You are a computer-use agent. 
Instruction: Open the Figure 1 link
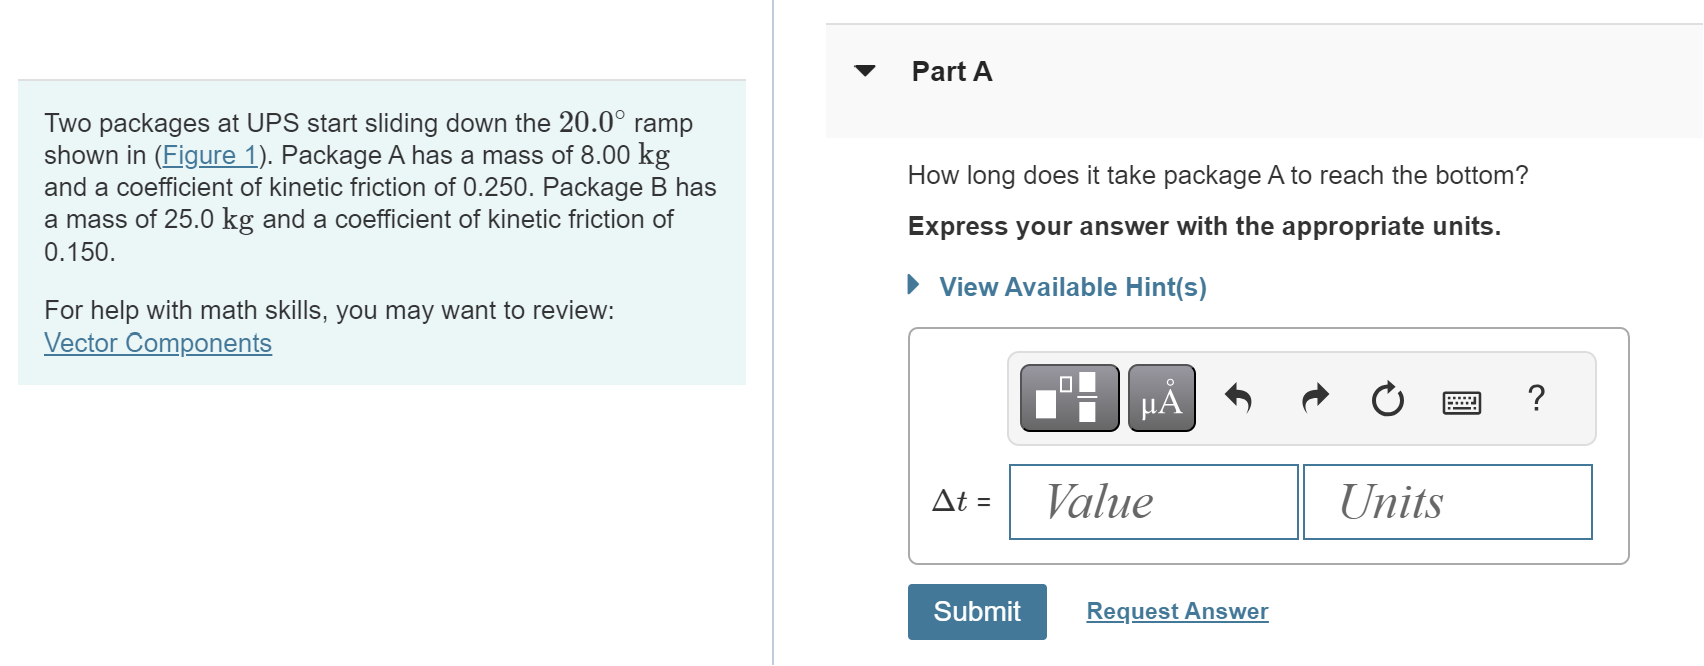(x=210, y=155)
